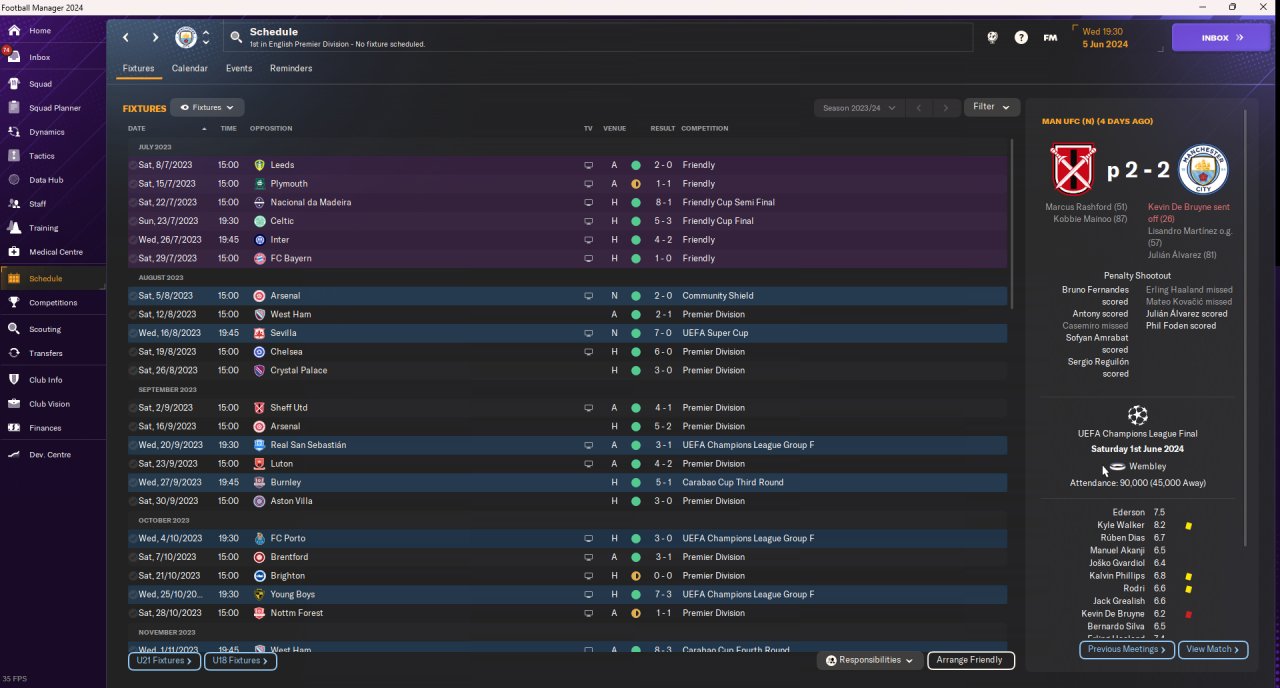Image resolution: width=1280 pixels, height=688 pixels.
Task: Select the FC Bayern friendly row
Action: pyautogui.click(x=567, y=258)
